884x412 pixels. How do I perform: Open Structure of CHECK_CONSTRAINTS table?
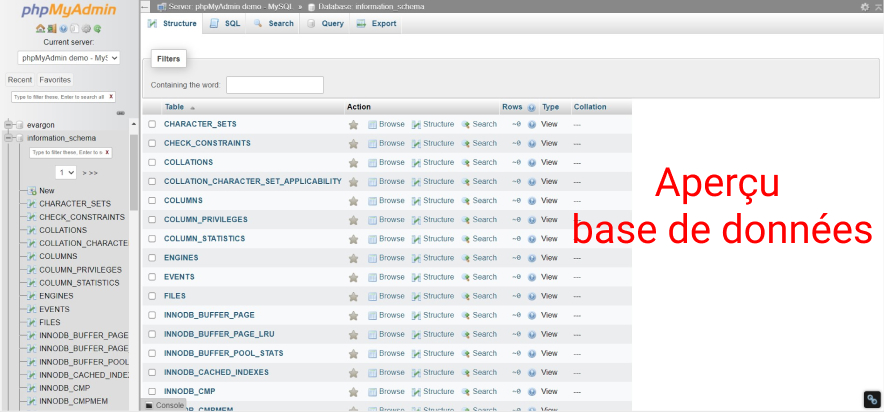(x=433, y=143)
